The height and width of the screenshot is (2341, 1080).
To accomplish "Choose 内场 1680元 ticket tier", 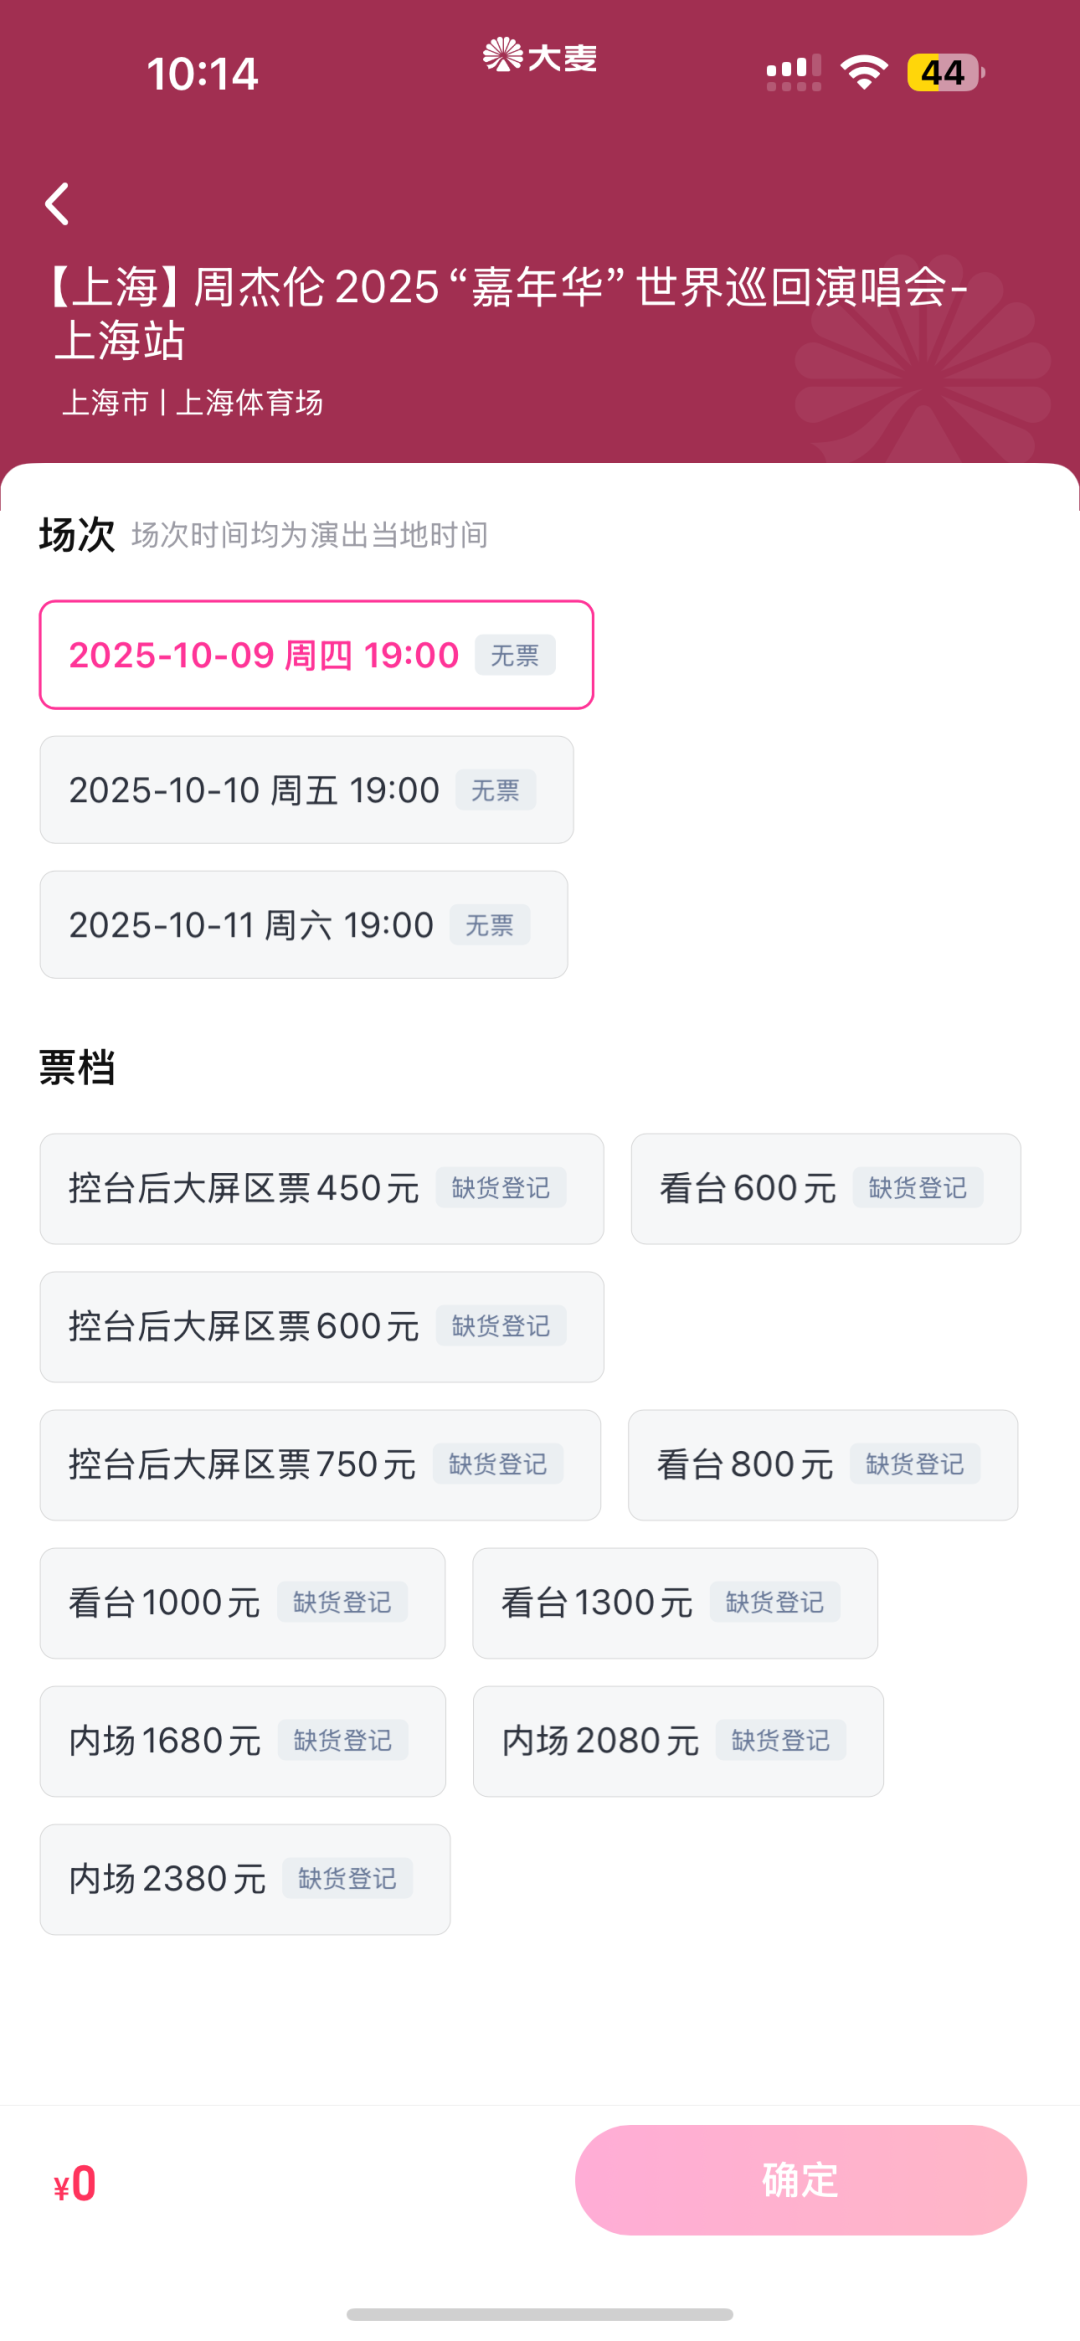I will [243, 1741].
